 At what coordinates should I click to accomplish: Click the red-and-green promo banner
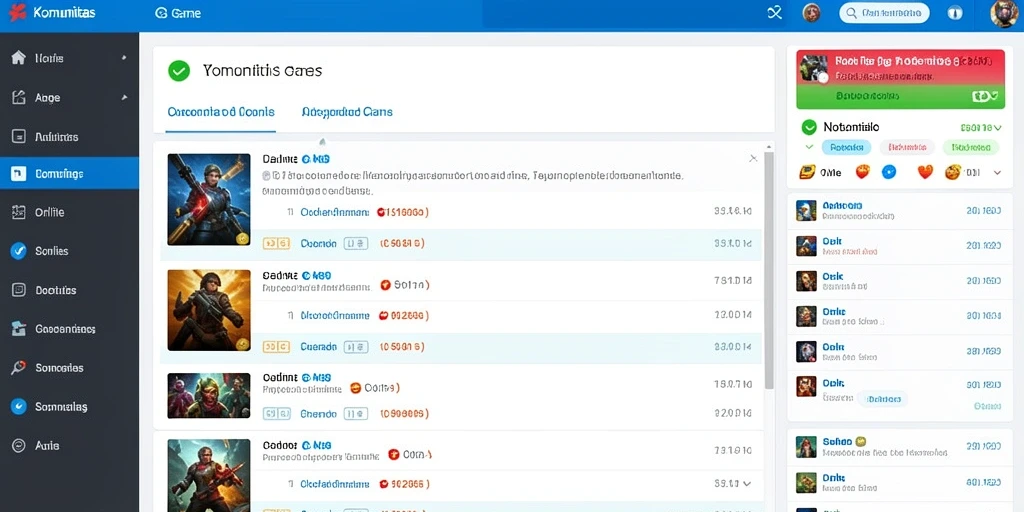click(901, 79)
